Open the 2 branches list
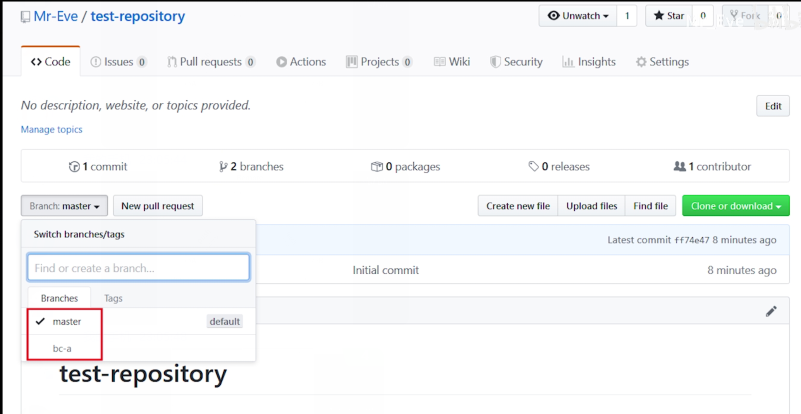The image size is (801, 414). pos(251,167)
